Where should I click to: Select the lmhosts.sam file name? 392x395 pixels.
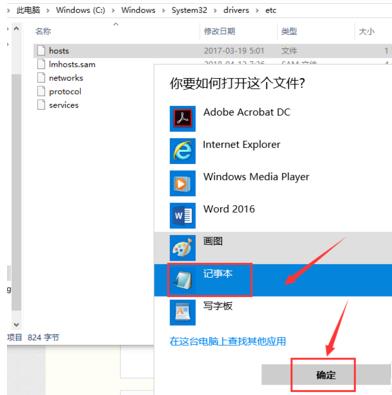(72, 64)
